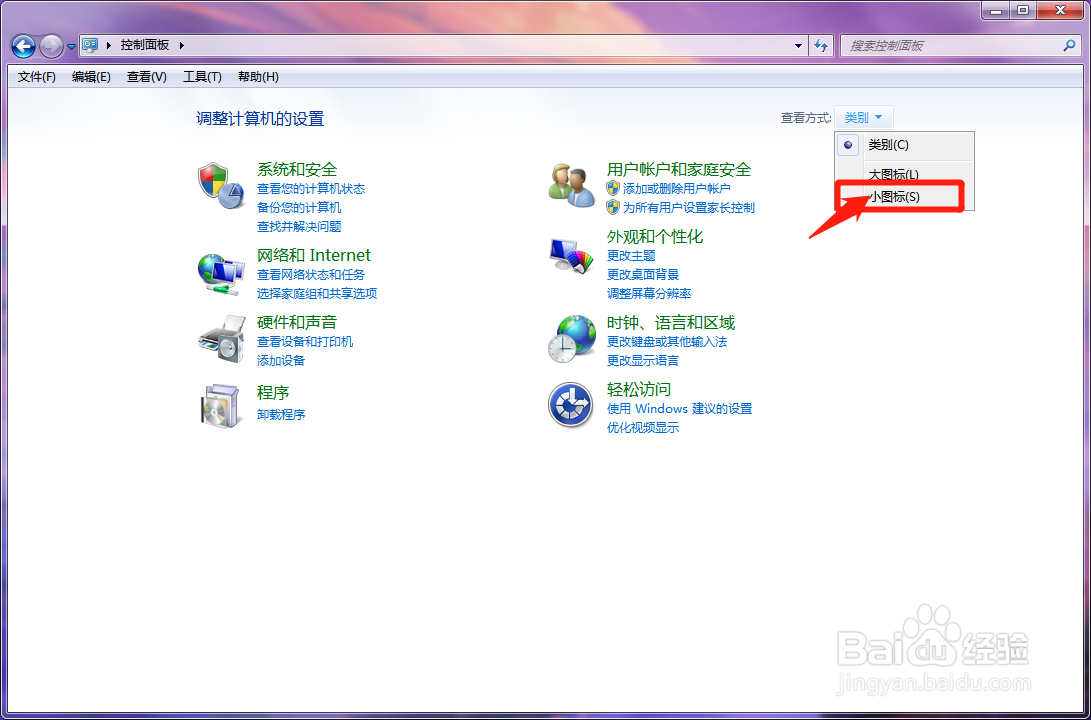Screen dimensions: 1091x720
Task: Open 硬件和声音 category heading
Action: click(x=297, y=322)
